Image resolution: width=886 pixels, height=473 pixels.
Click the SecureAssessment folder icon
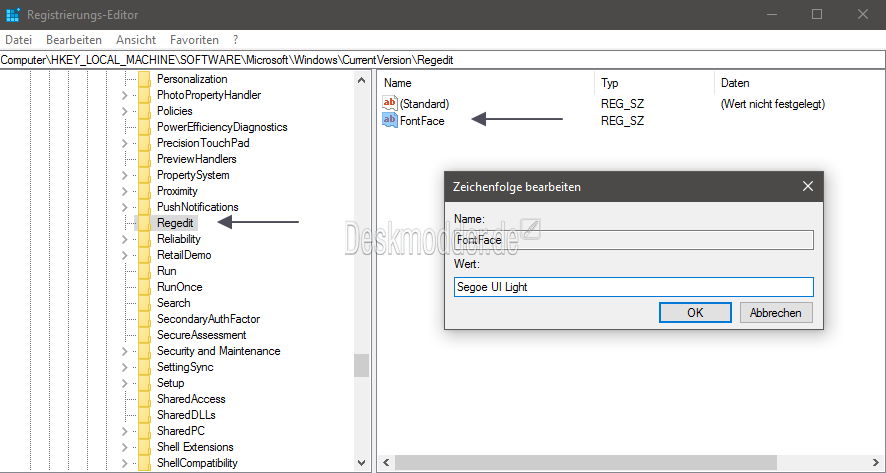coord(145,335)
